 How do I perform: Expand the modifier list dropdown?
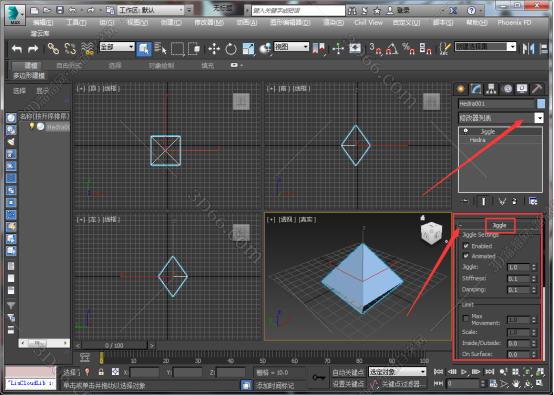[x=539, y=118]
